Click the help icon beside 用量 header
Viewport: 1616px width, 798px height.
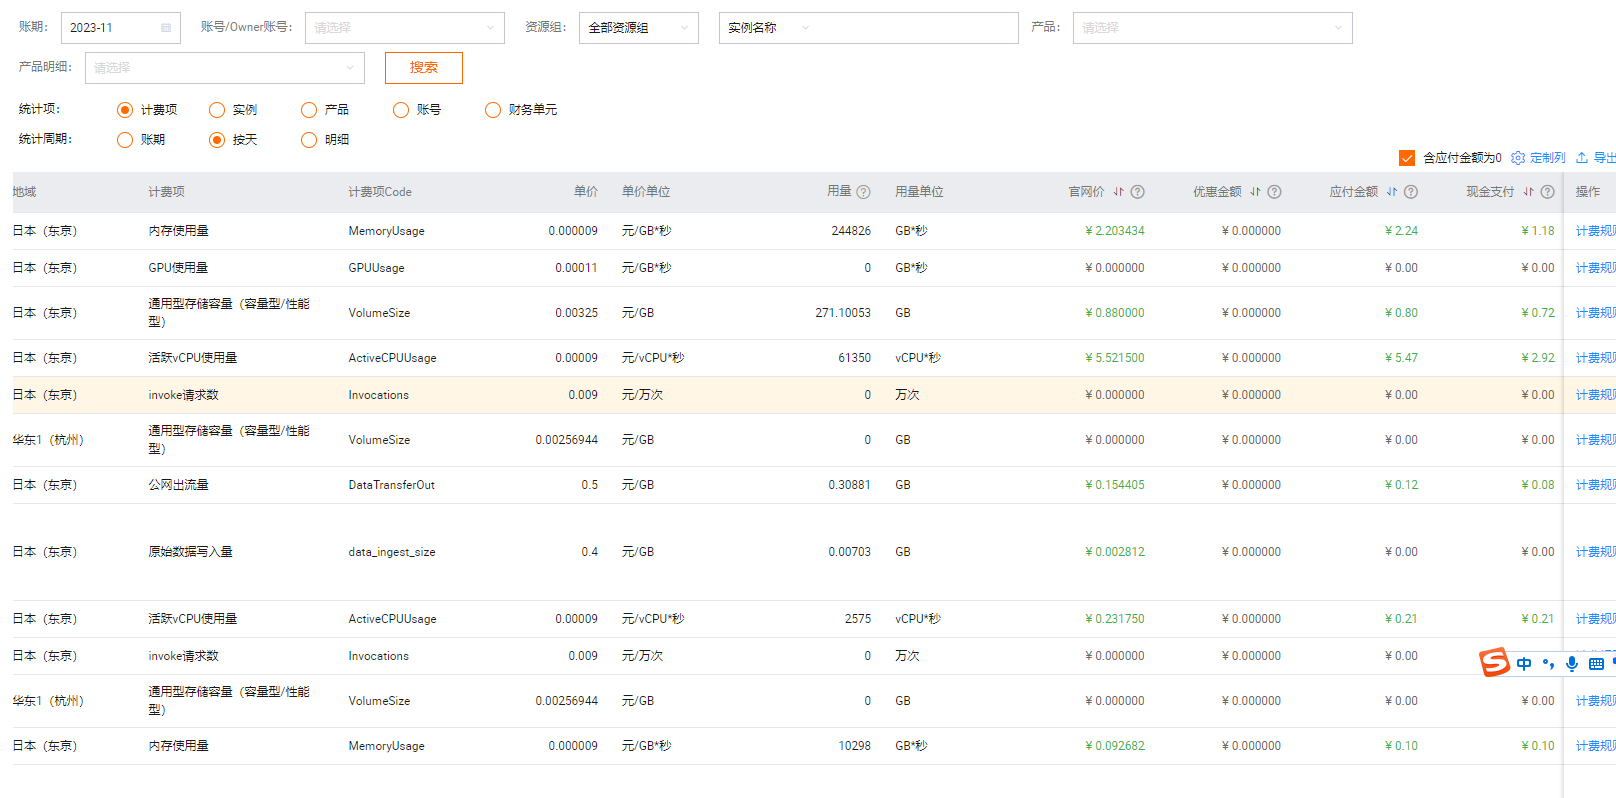(x=863, y=192)
